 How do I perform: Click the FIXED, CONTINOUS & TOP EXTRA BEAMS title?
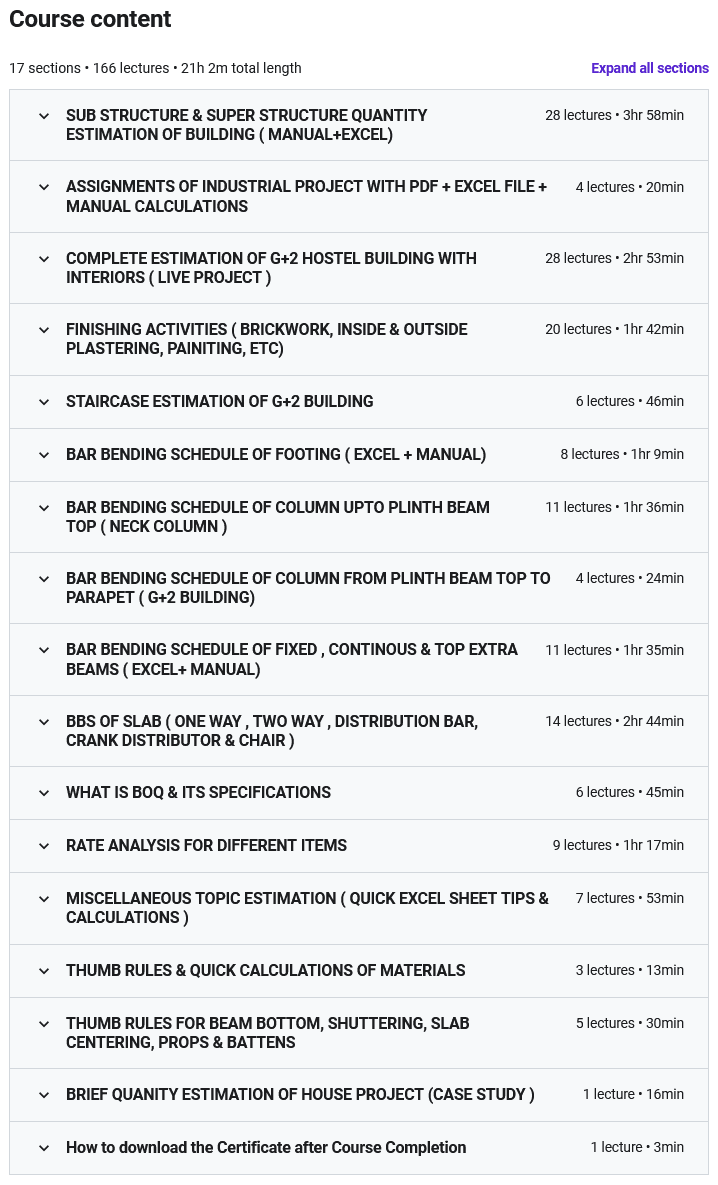291,659
